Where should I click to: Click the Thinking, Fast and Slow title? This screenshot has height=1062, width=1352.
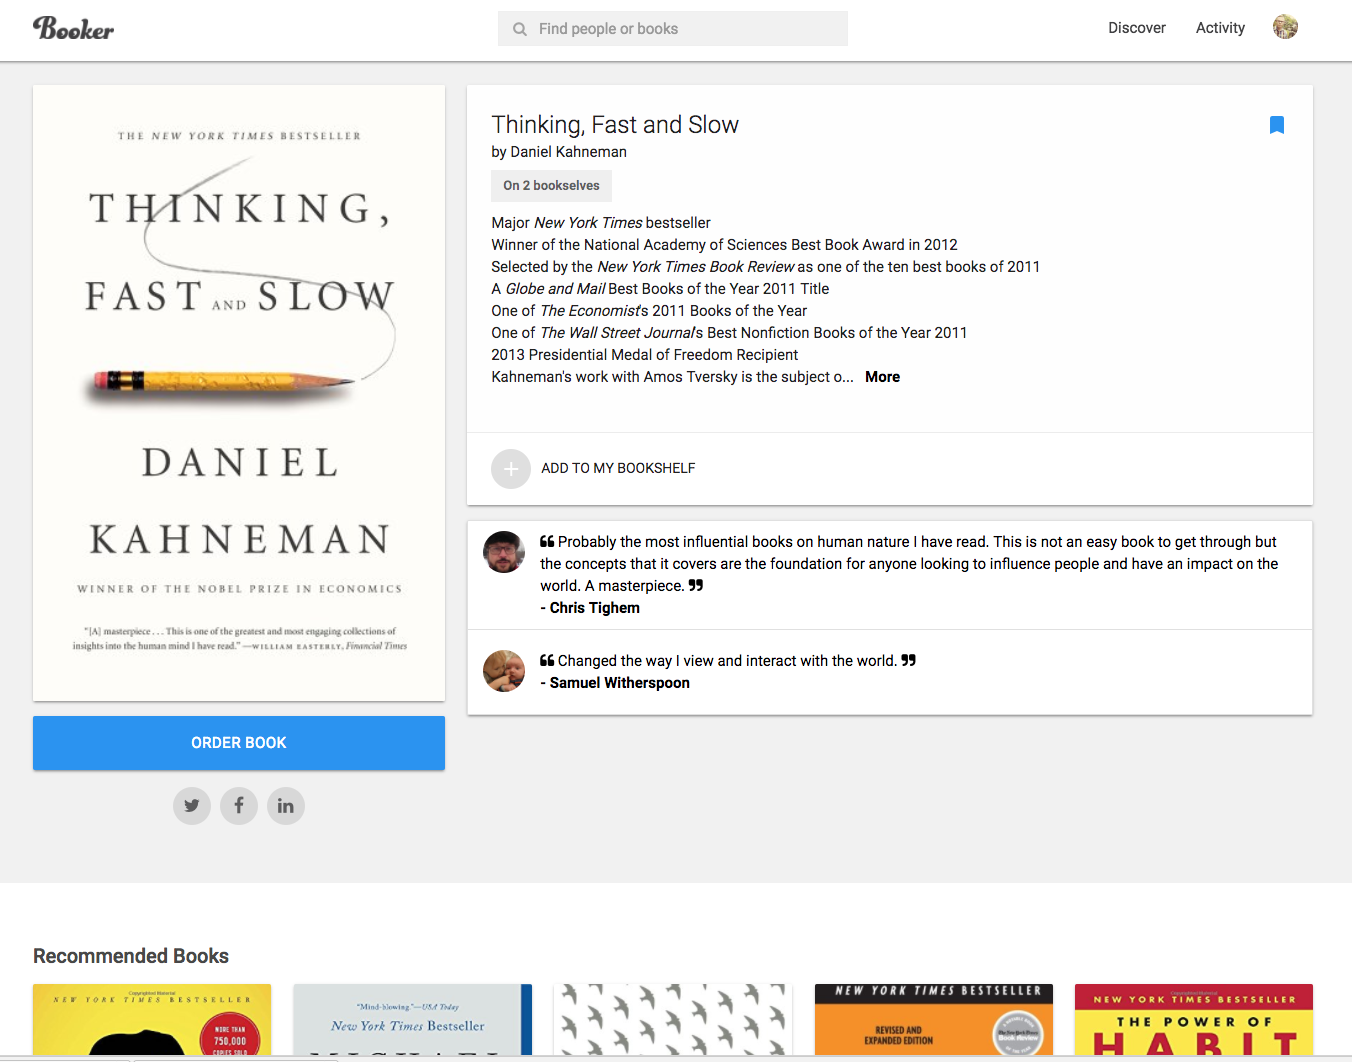click(615, 125)
